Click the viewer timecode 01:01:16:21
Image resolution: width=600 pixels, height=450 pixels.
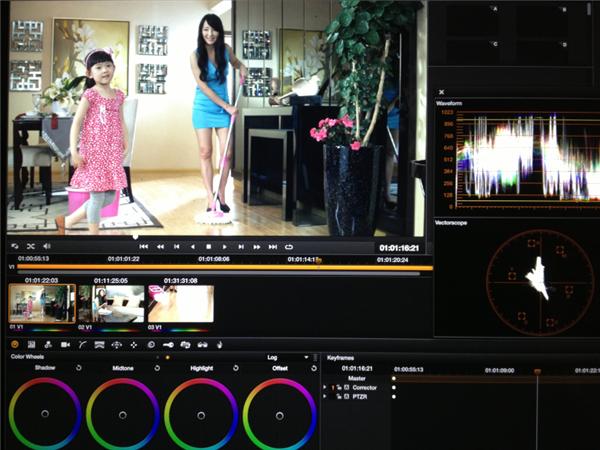coord(399,248)
